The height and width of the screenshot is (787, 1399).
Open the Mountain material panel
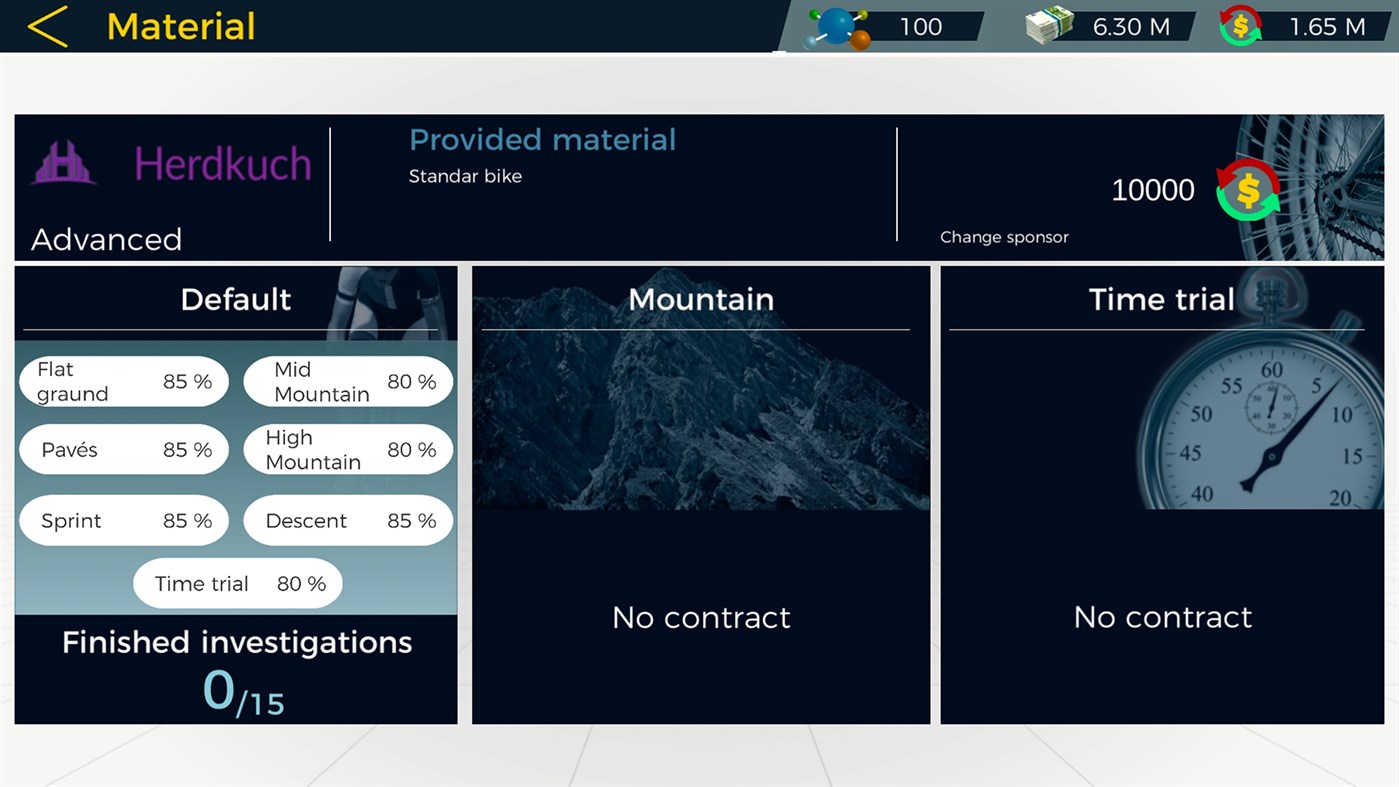701,495
